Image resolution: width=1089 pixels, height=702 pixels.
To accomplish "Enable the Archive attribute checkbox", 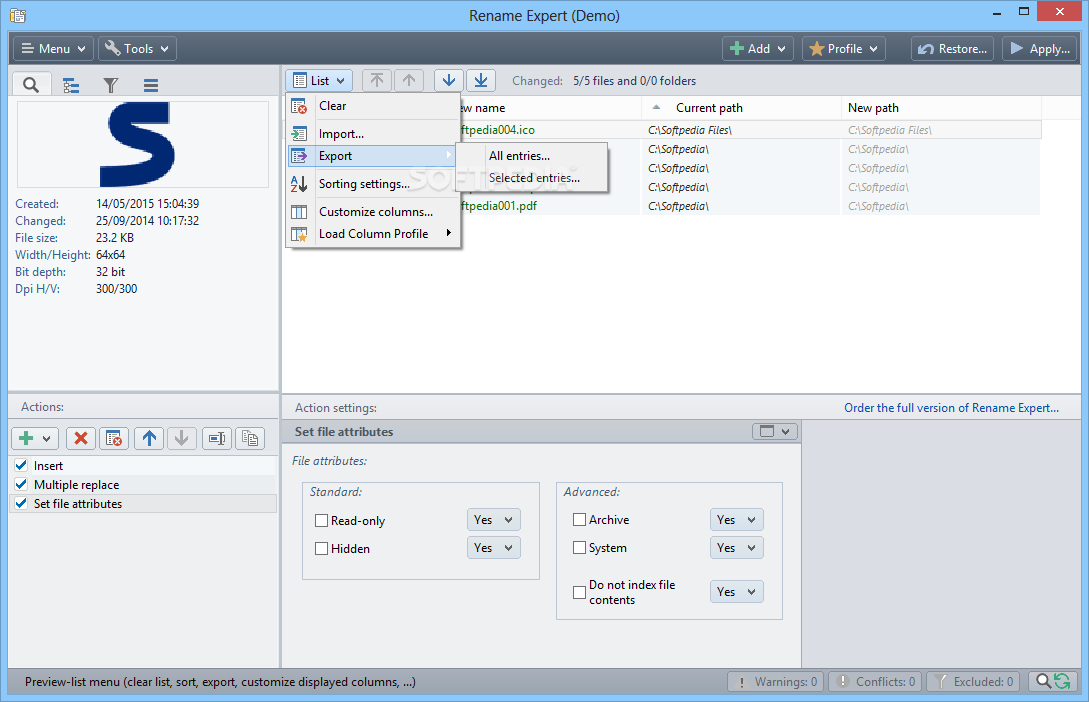I will 579,519.
